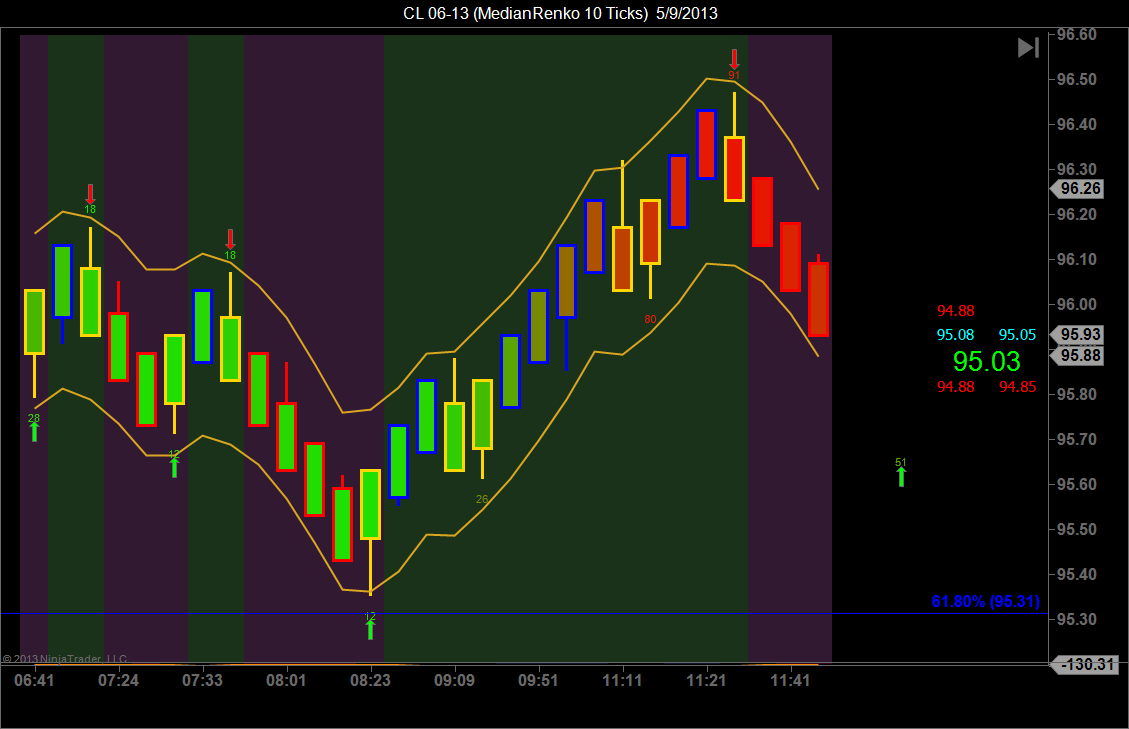Click the 95.93 price marker
Viewport: 1129px width, 729px height.
click(1076, 334)
